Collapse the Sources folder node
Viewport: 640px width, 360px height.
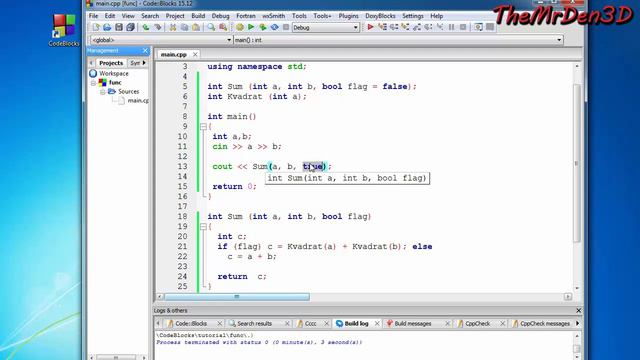(x=103, y=92)
